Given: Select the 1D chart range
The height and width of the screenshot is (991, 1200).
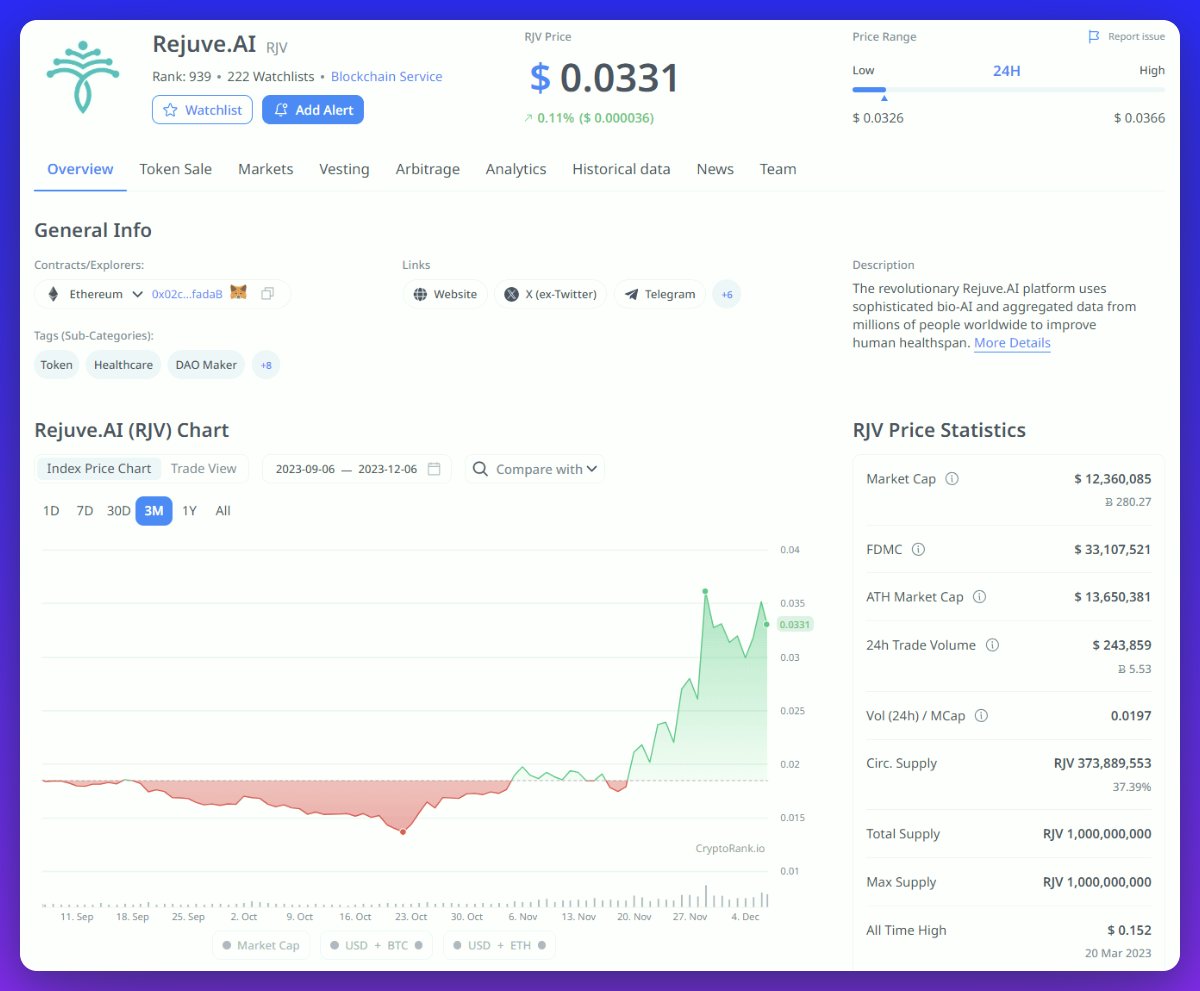Looking at the screenshot, I should (x=51, y=511).
